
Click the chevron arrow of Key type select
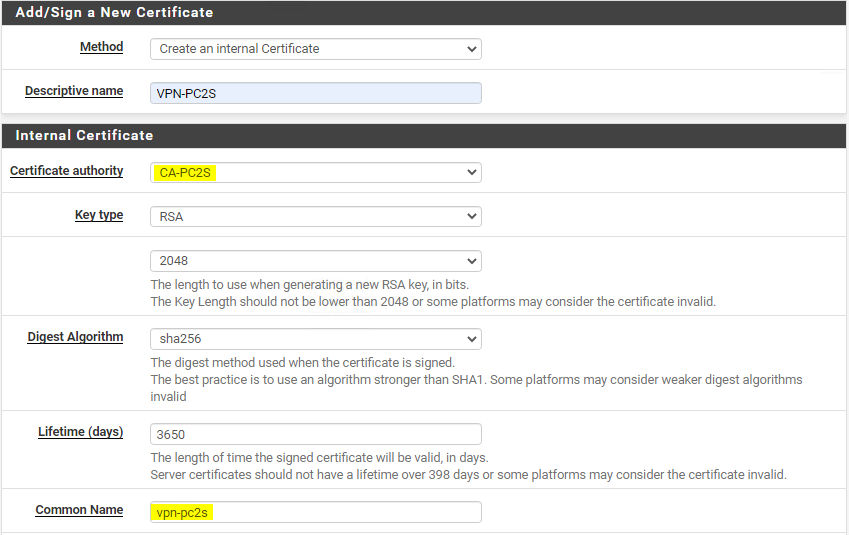(472, 217)
